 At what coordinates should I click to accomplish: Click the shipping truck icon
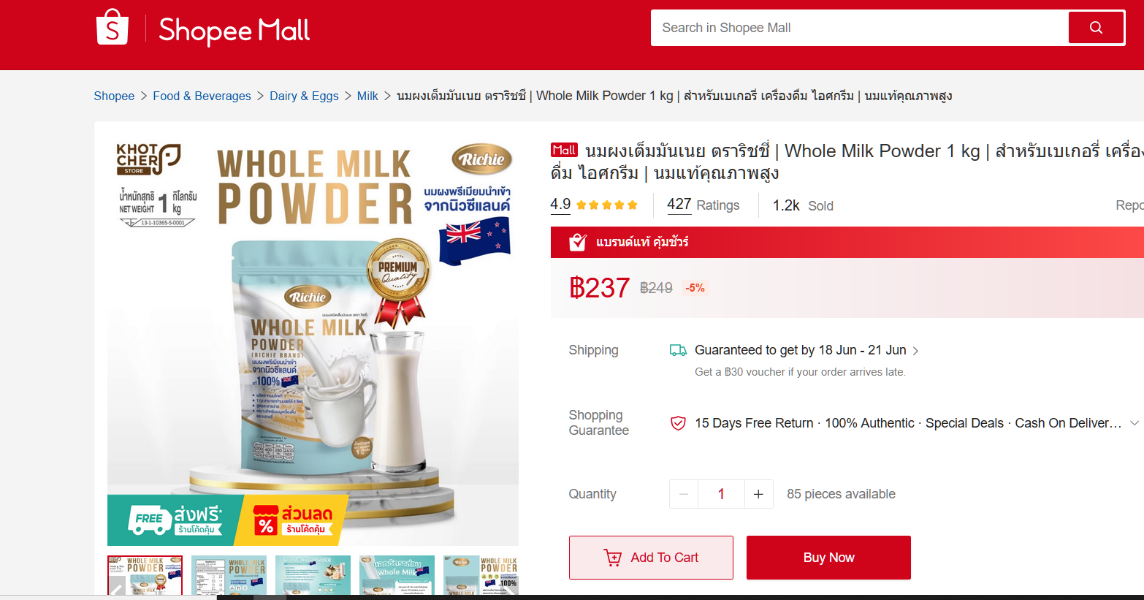pyautogui.click(x=678, y=350)
